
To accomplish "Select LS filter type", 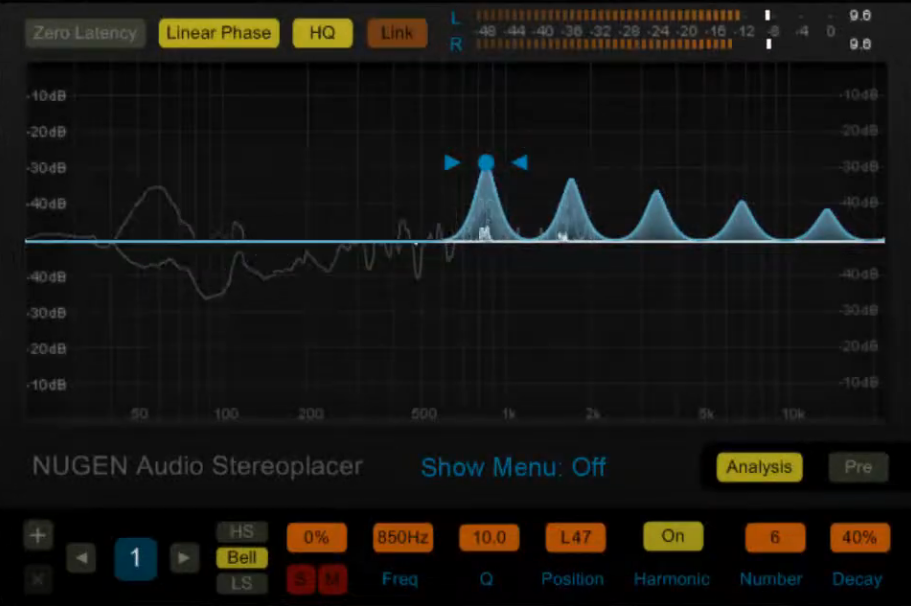I will [242, 583].
